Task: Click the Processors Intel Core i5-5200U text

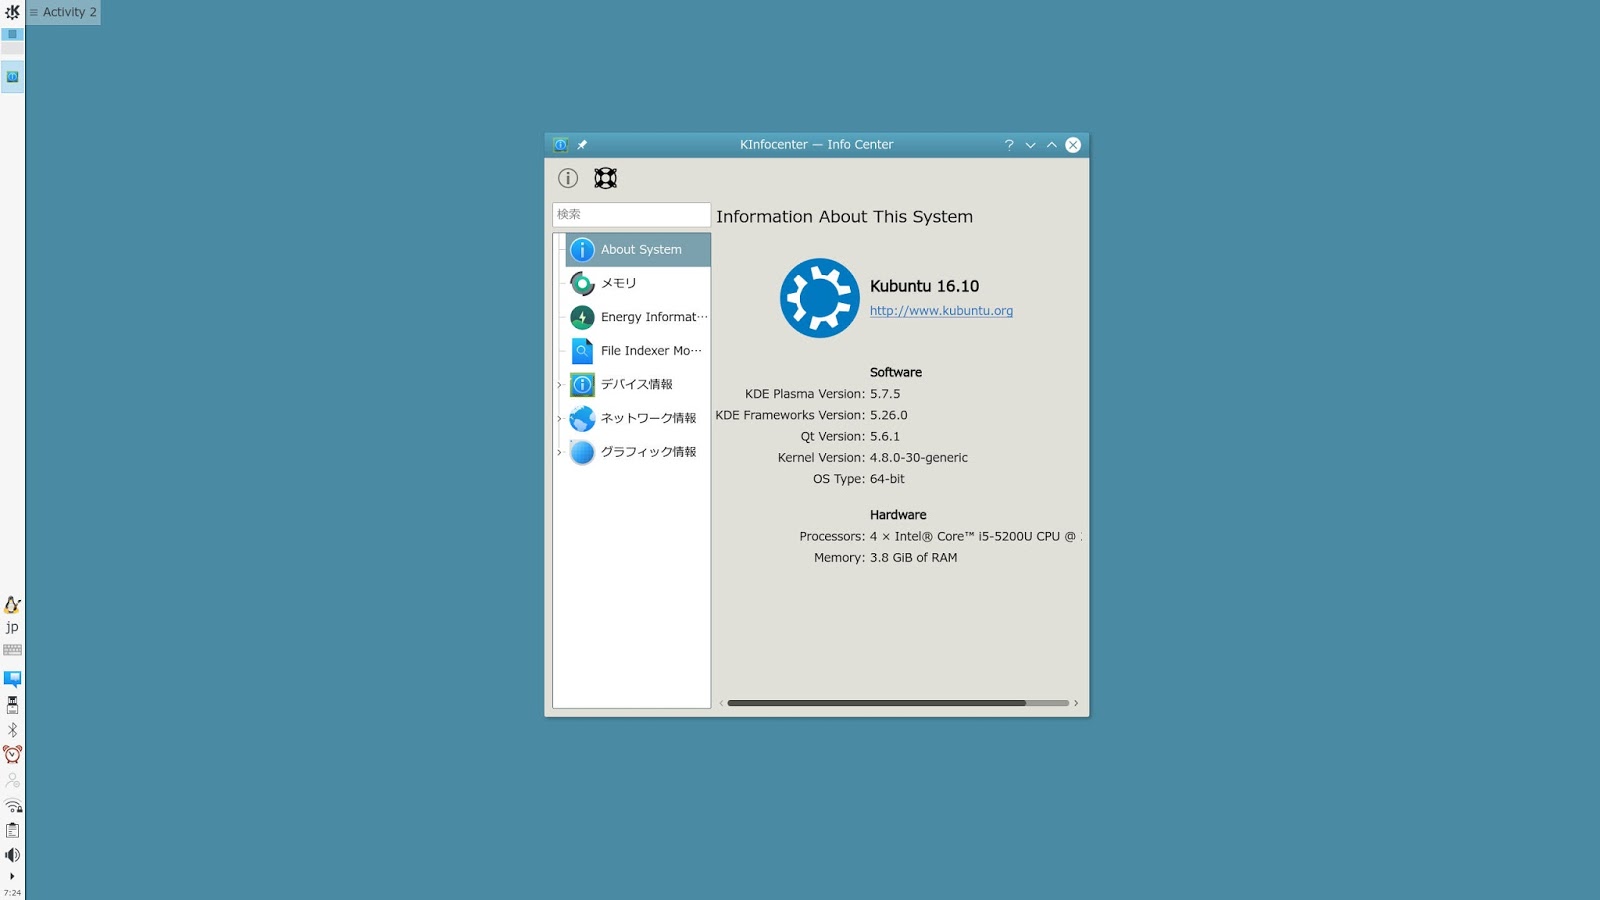Action: [976, 537]
